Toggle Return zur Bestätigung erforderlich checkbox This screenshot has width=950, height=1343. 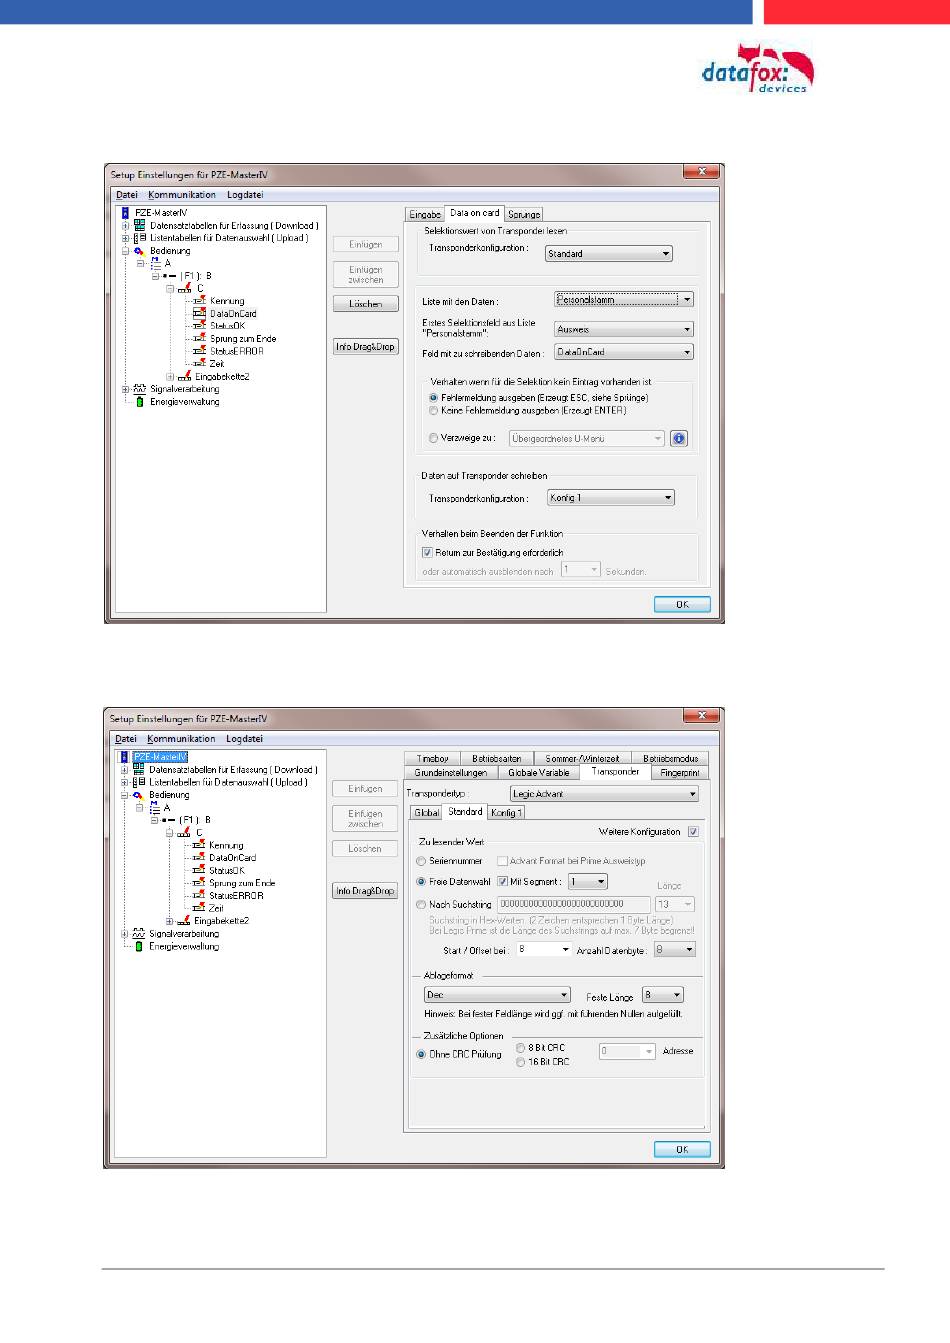click(427, 552)
